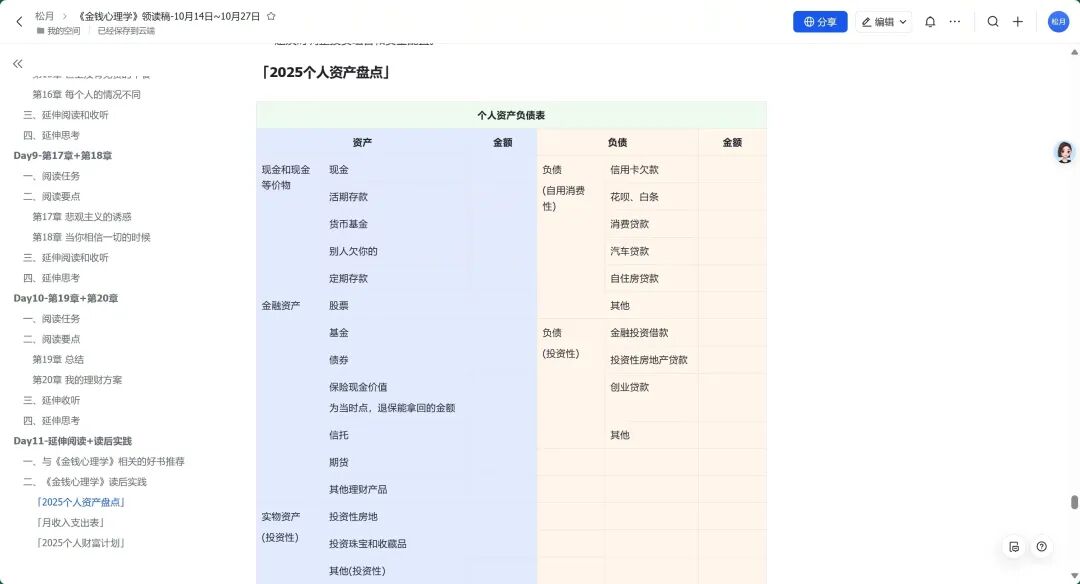Open the search magnifier
The height and width of the screenshot is (584, 1080).
coord(993,22)
